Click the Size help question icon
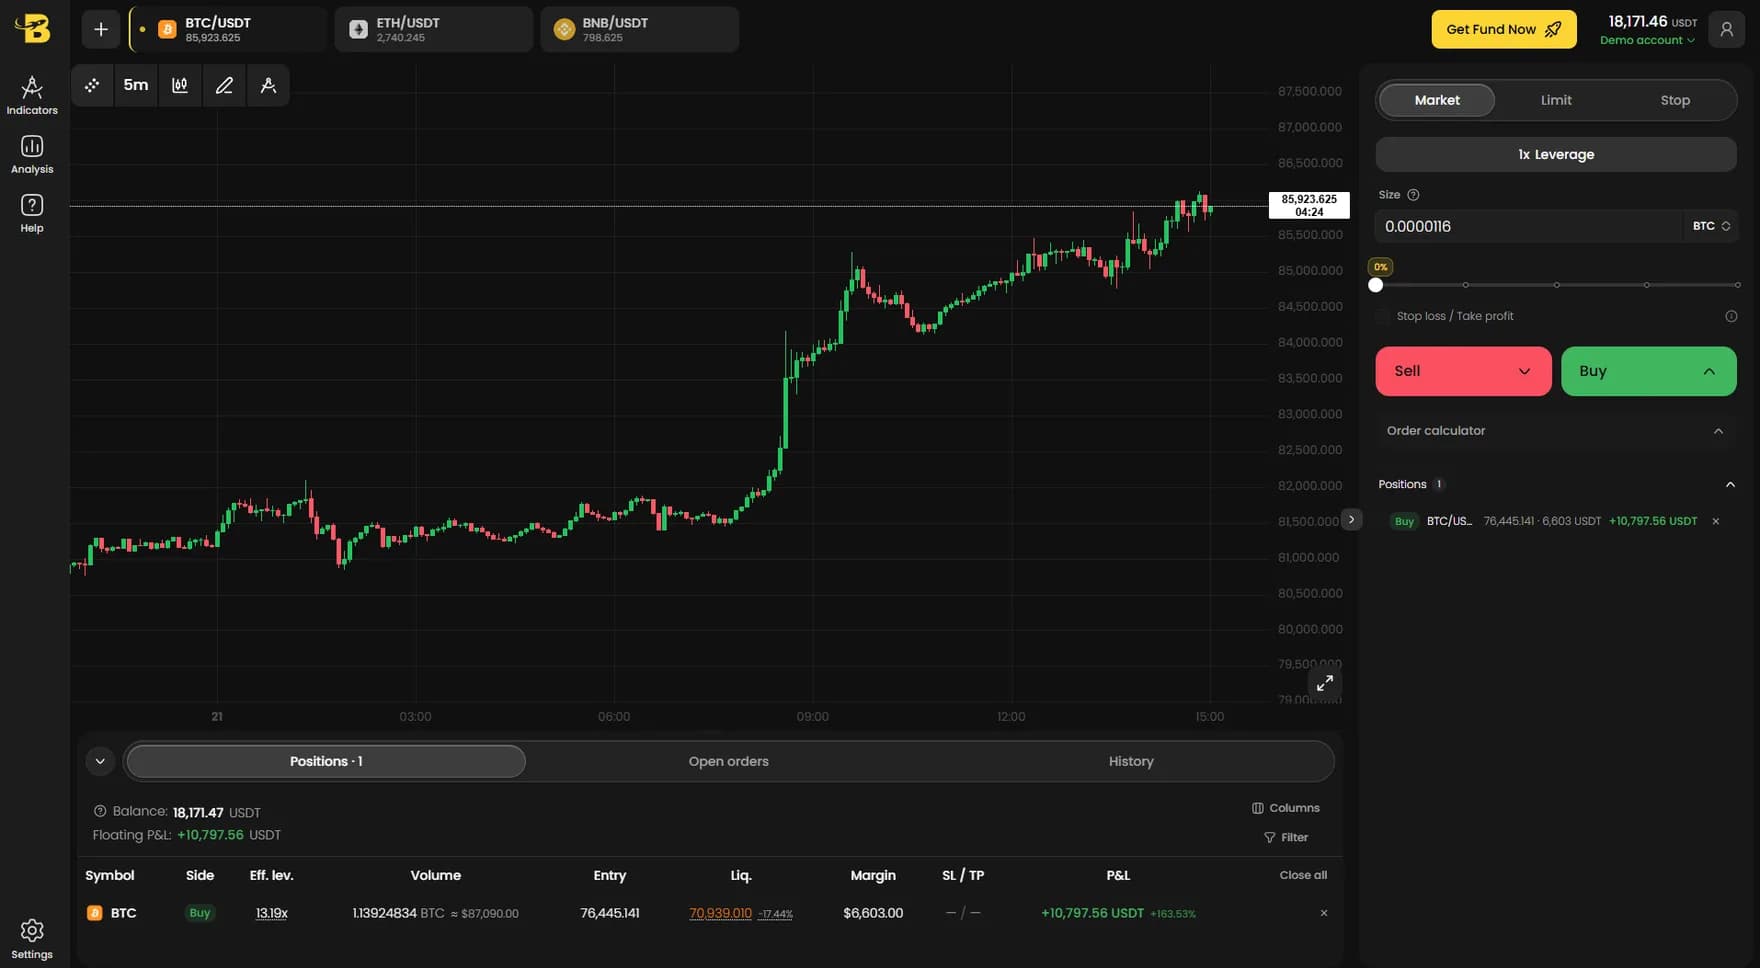 pos(1413,195)
